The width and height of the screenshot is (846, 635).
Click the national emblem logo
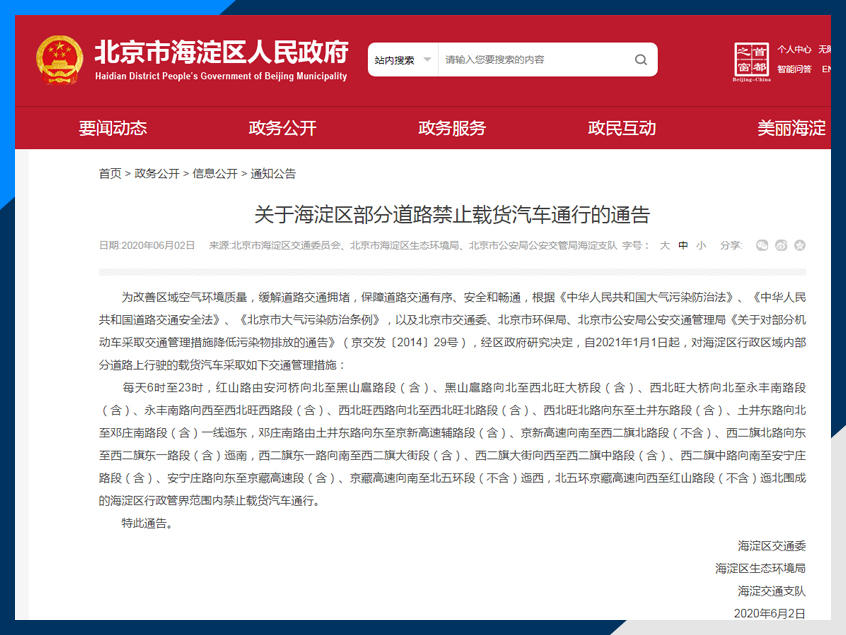point(59,60)
